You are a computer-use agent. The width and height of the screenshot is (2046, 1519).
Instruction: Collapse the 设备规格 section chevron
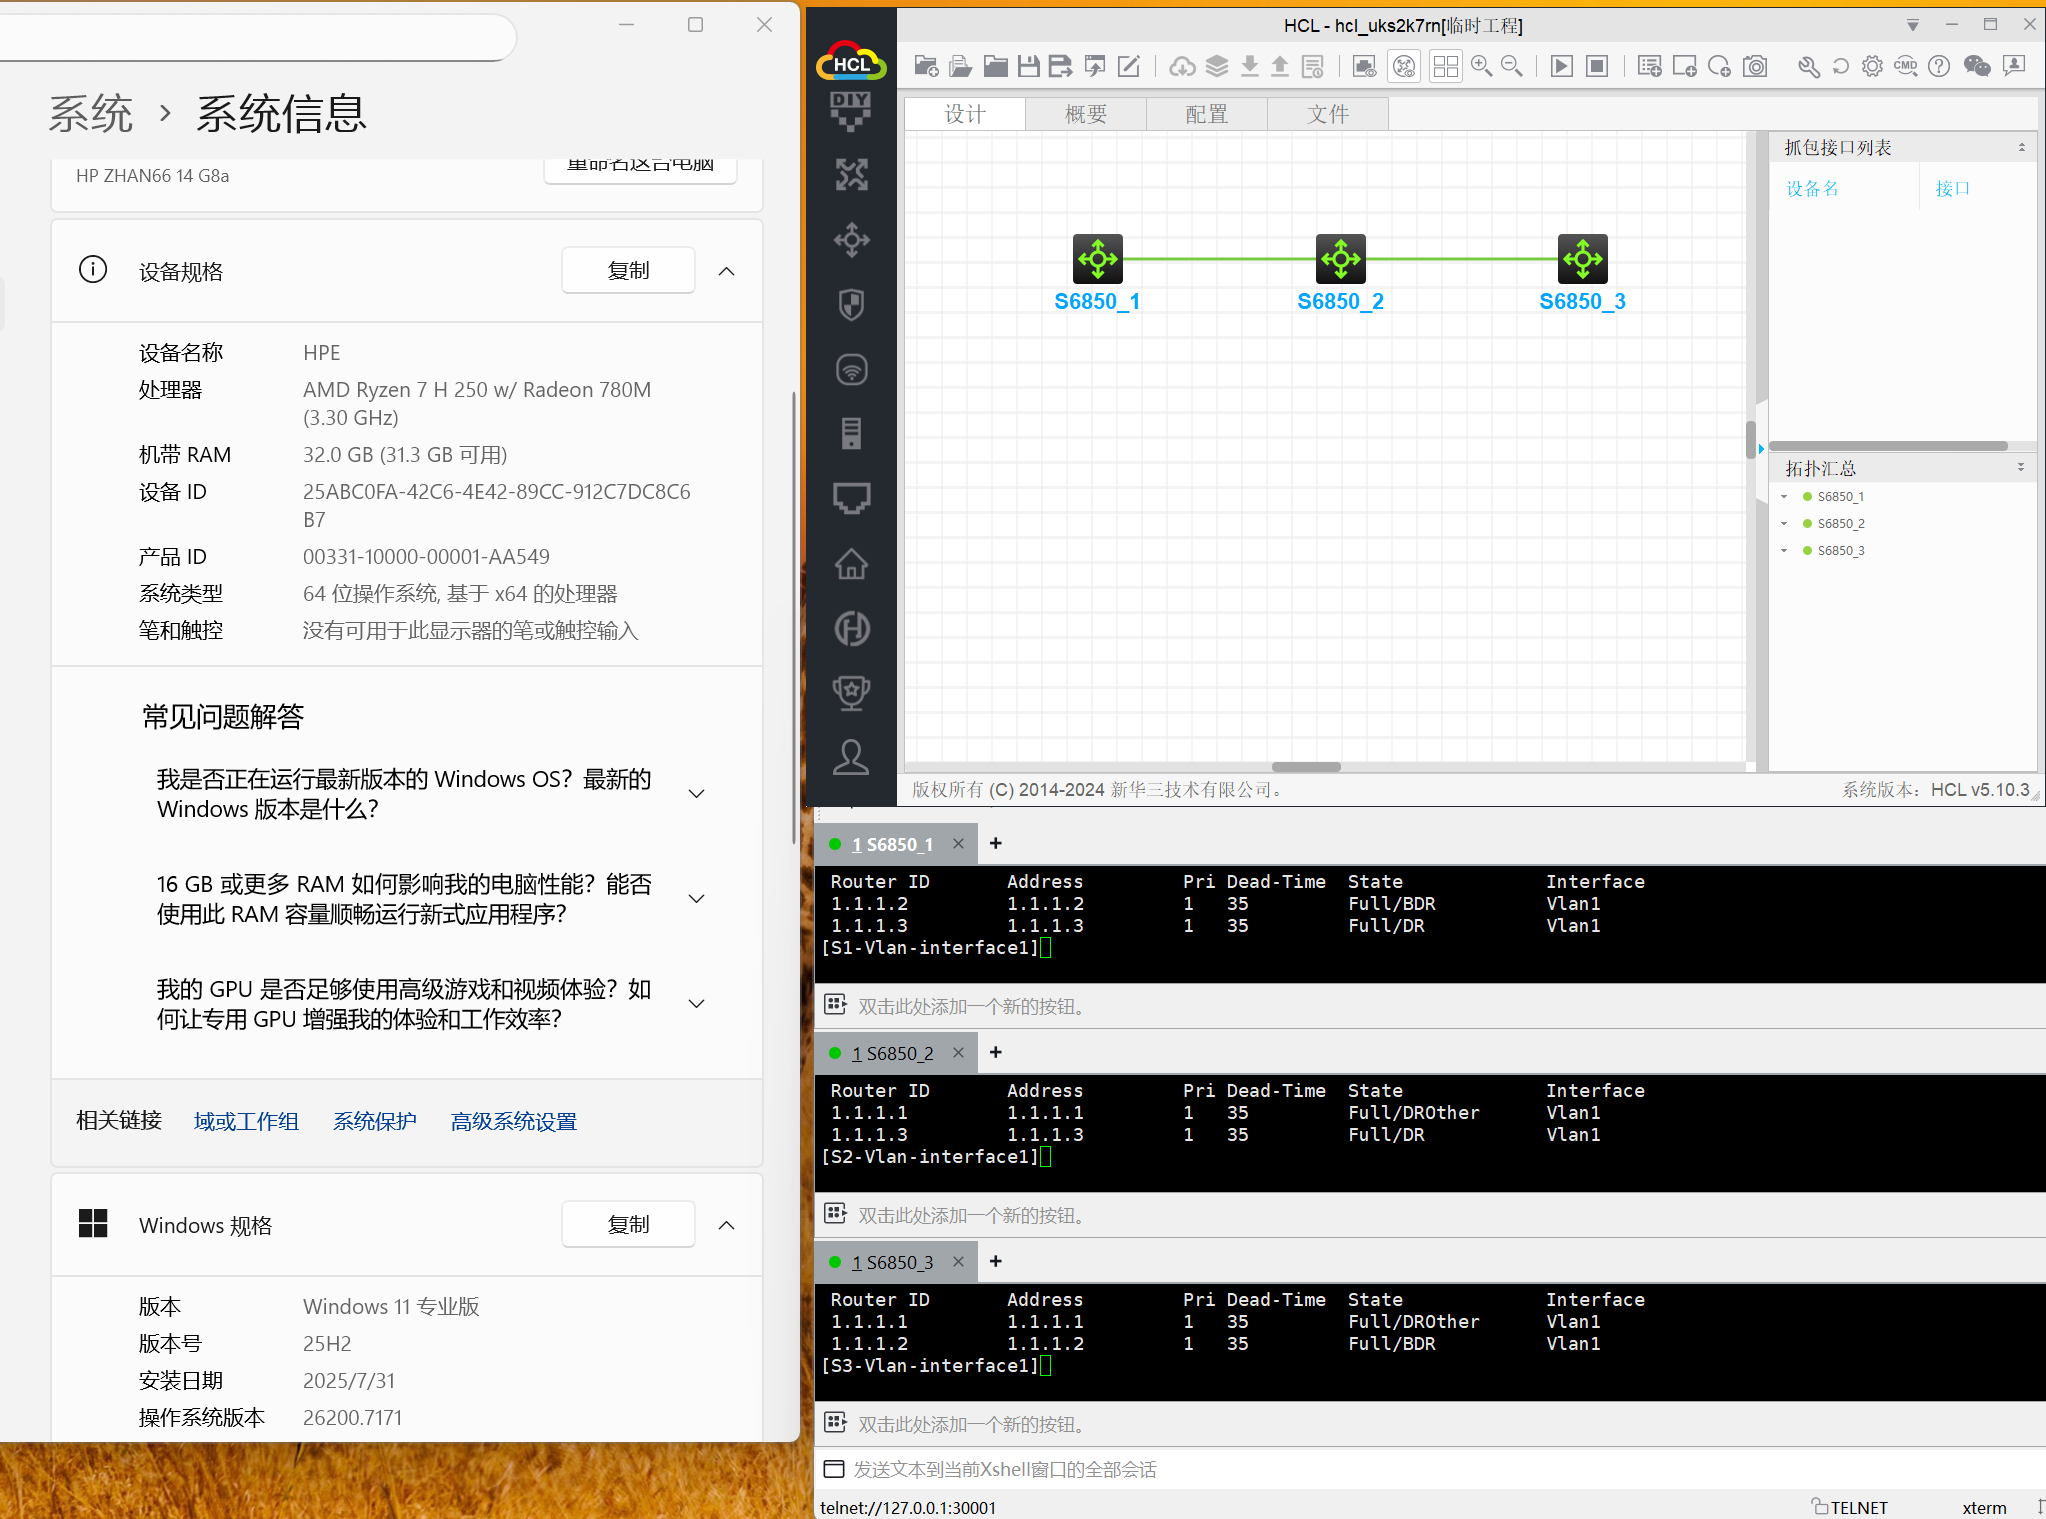727,271
